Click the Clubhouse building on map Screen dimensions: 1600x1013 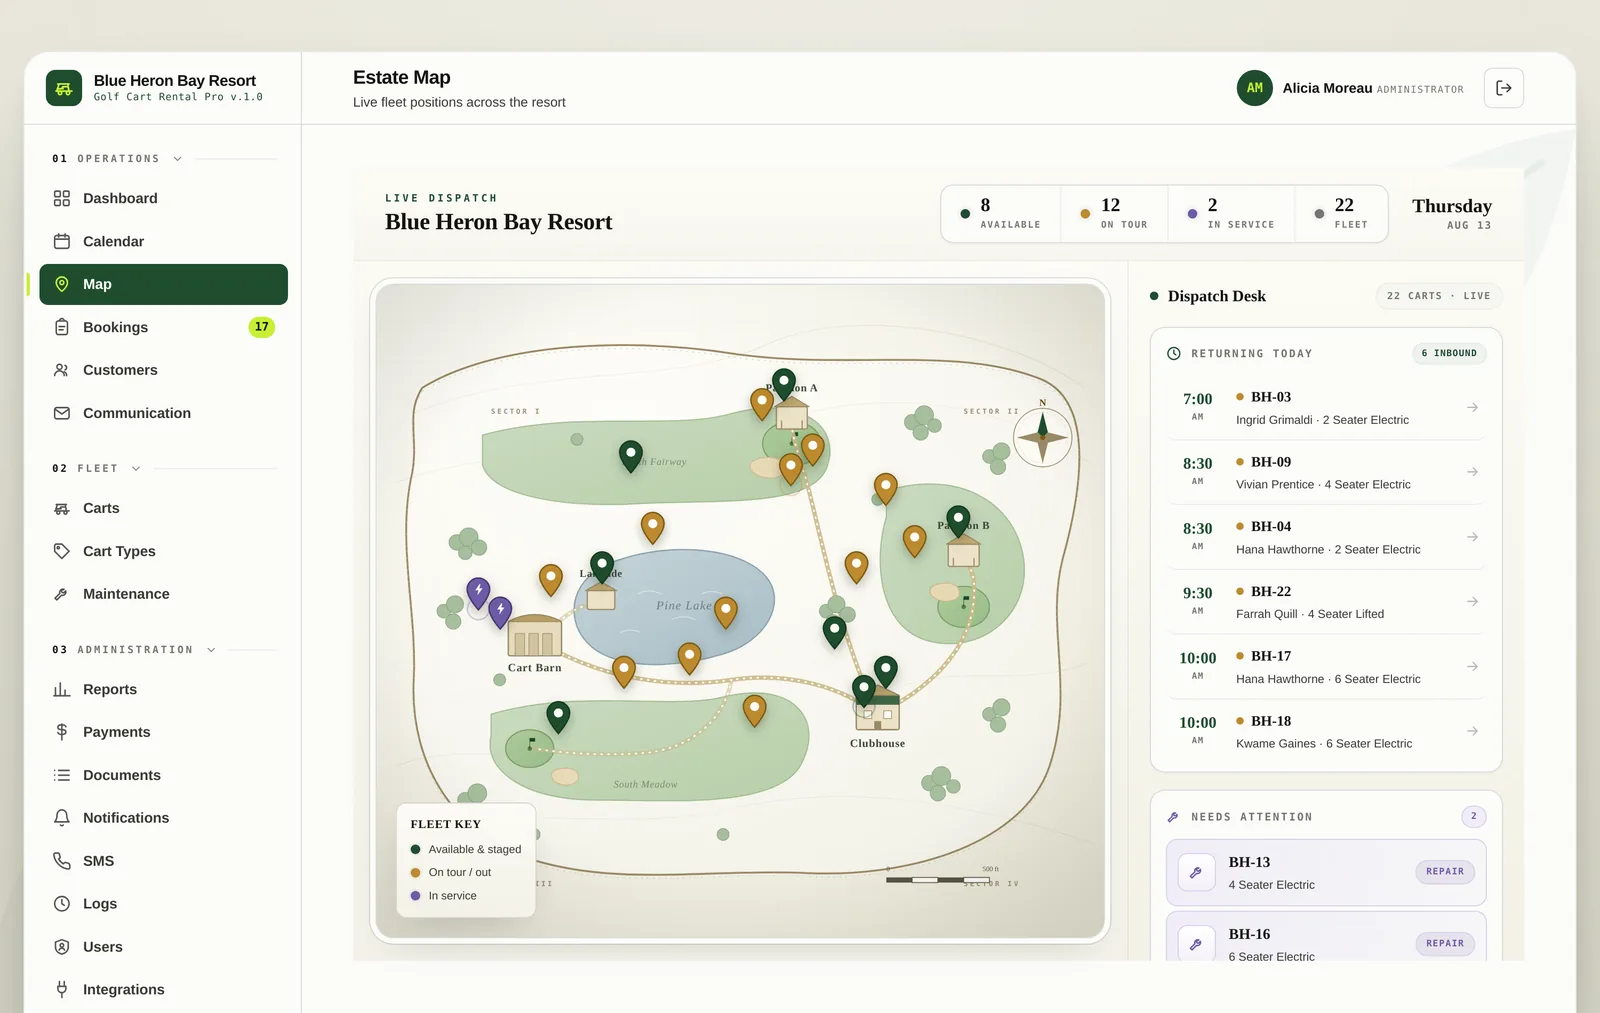[878, 710]
